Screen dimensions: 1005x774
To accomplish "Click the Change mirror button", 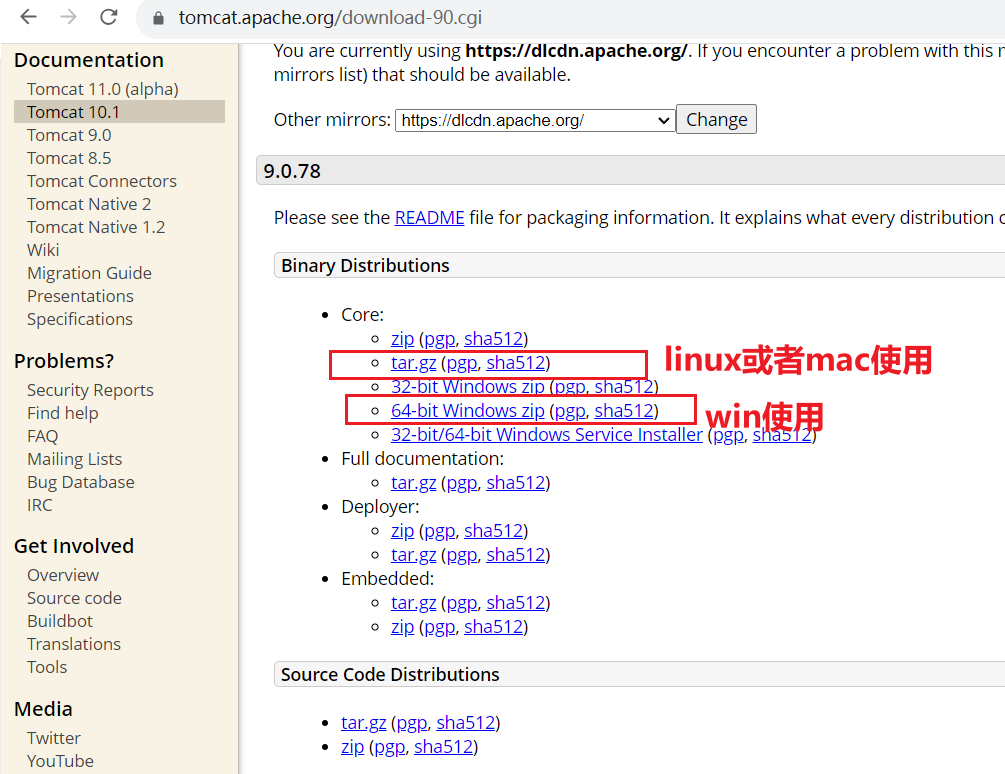I will tap(717, 120).
